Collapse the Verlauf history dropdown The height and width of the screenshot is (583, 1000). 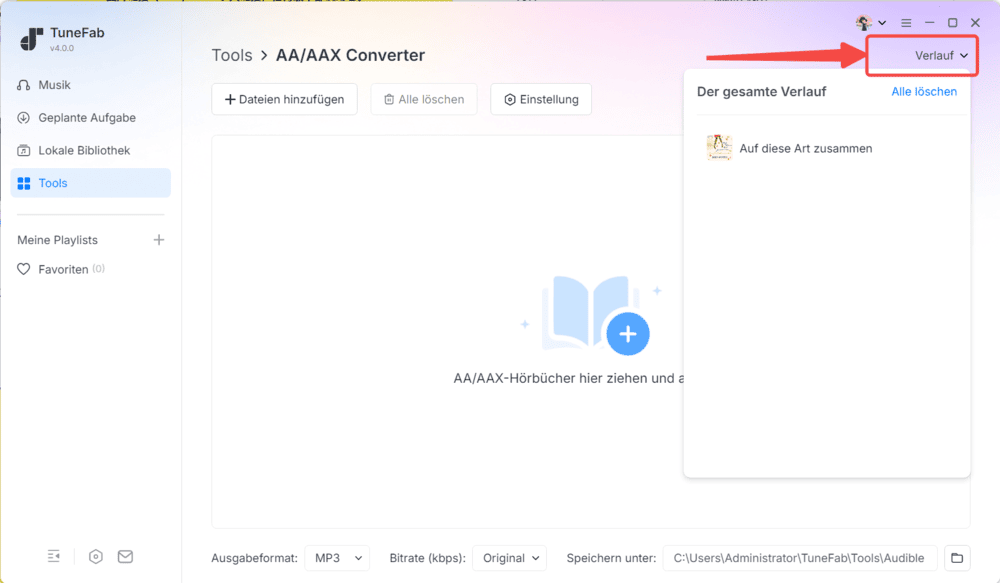click(942, 56)
